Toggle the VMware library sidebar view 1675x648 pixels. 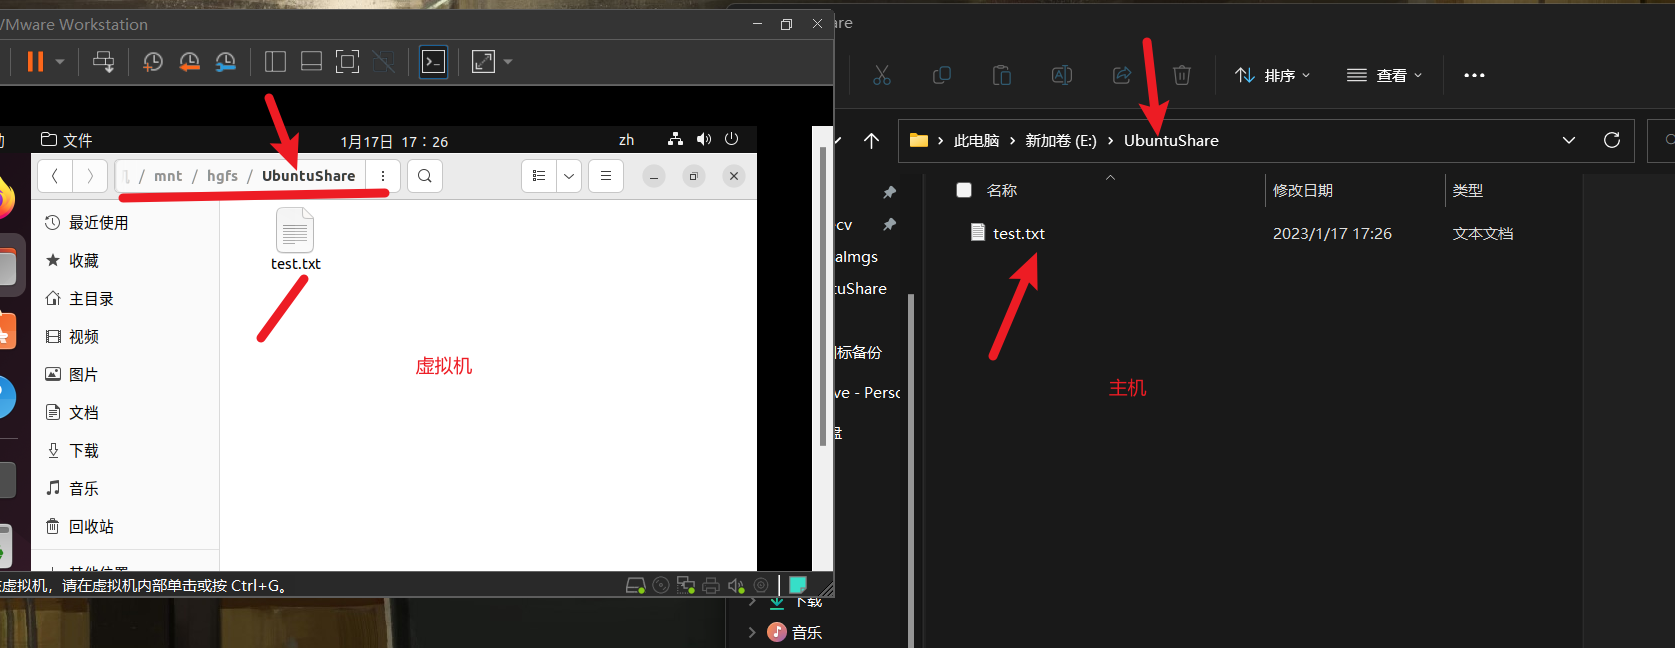pyautogui.click(x=275, y=62)
